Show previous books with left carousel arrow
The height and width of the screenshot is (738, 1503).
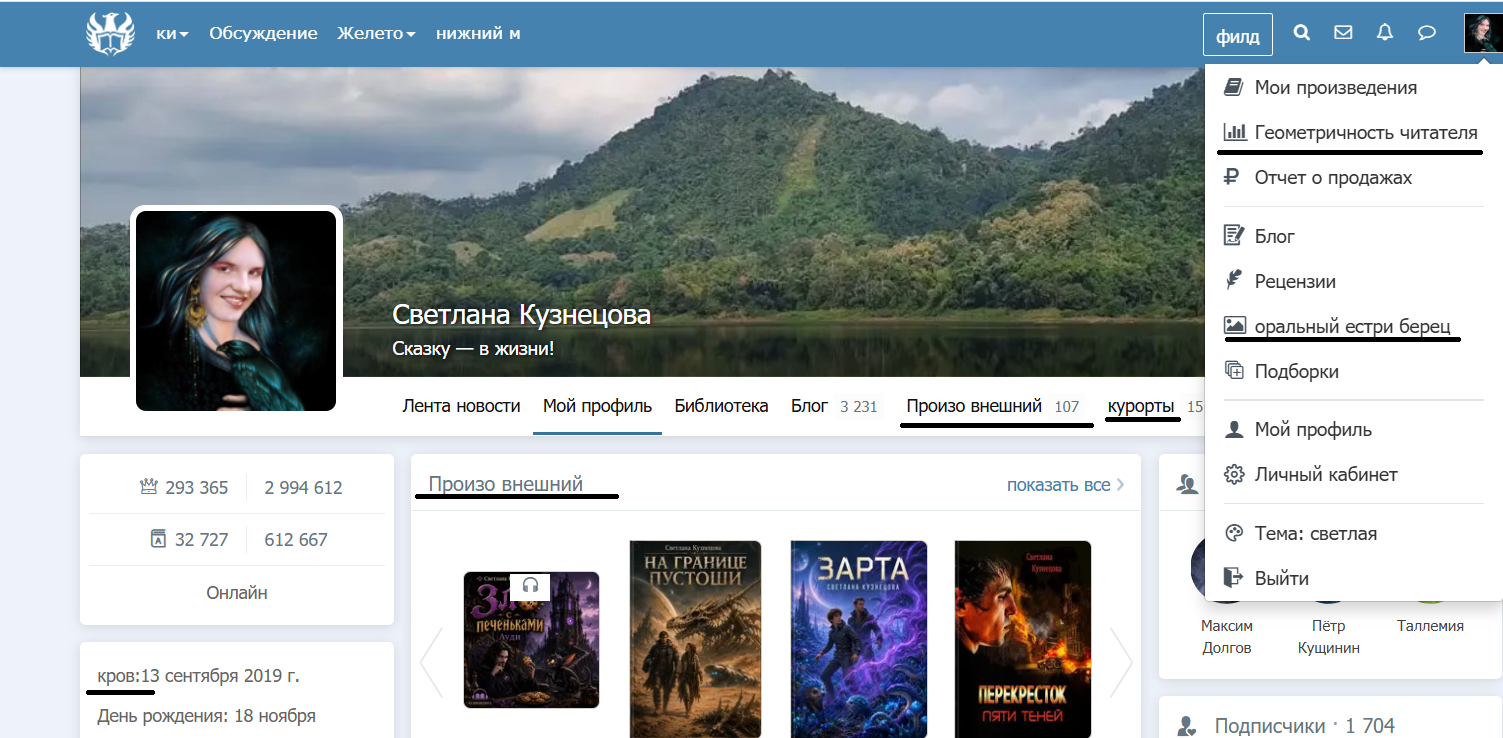pyautogui.click(x=431, y=661)
